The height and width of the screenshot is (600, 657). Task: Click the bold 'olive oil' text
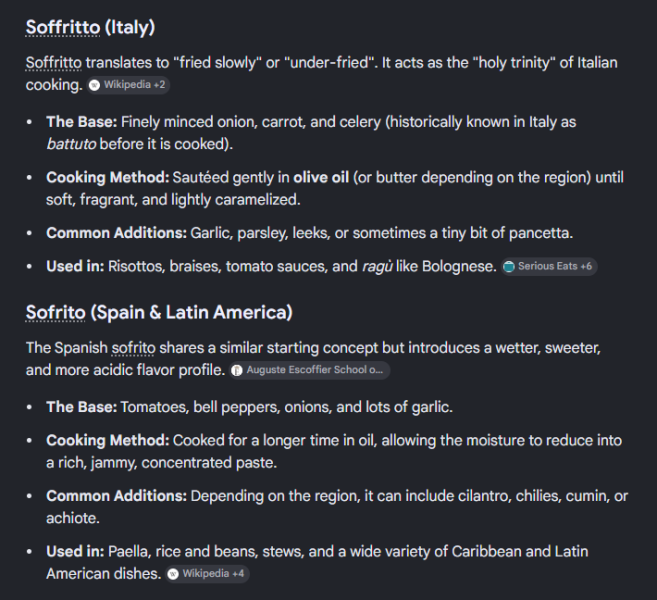pyautogui.click(x=321, y=178)
